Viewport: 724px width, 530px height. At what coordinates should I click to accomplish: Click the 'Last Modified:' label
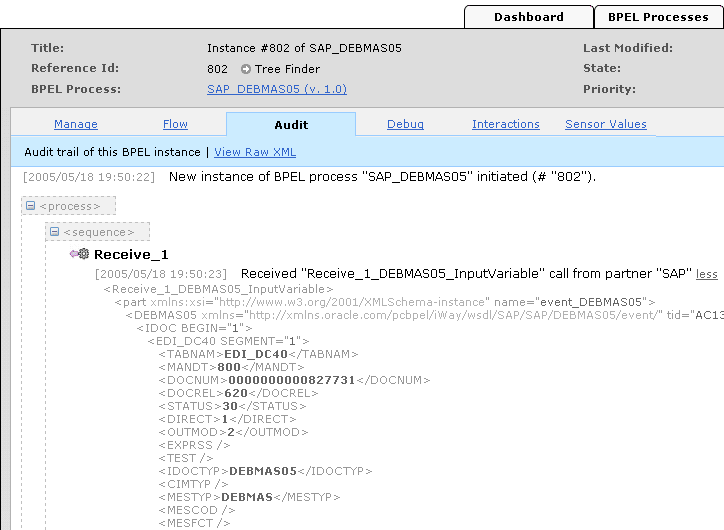[x=627, y=48]
